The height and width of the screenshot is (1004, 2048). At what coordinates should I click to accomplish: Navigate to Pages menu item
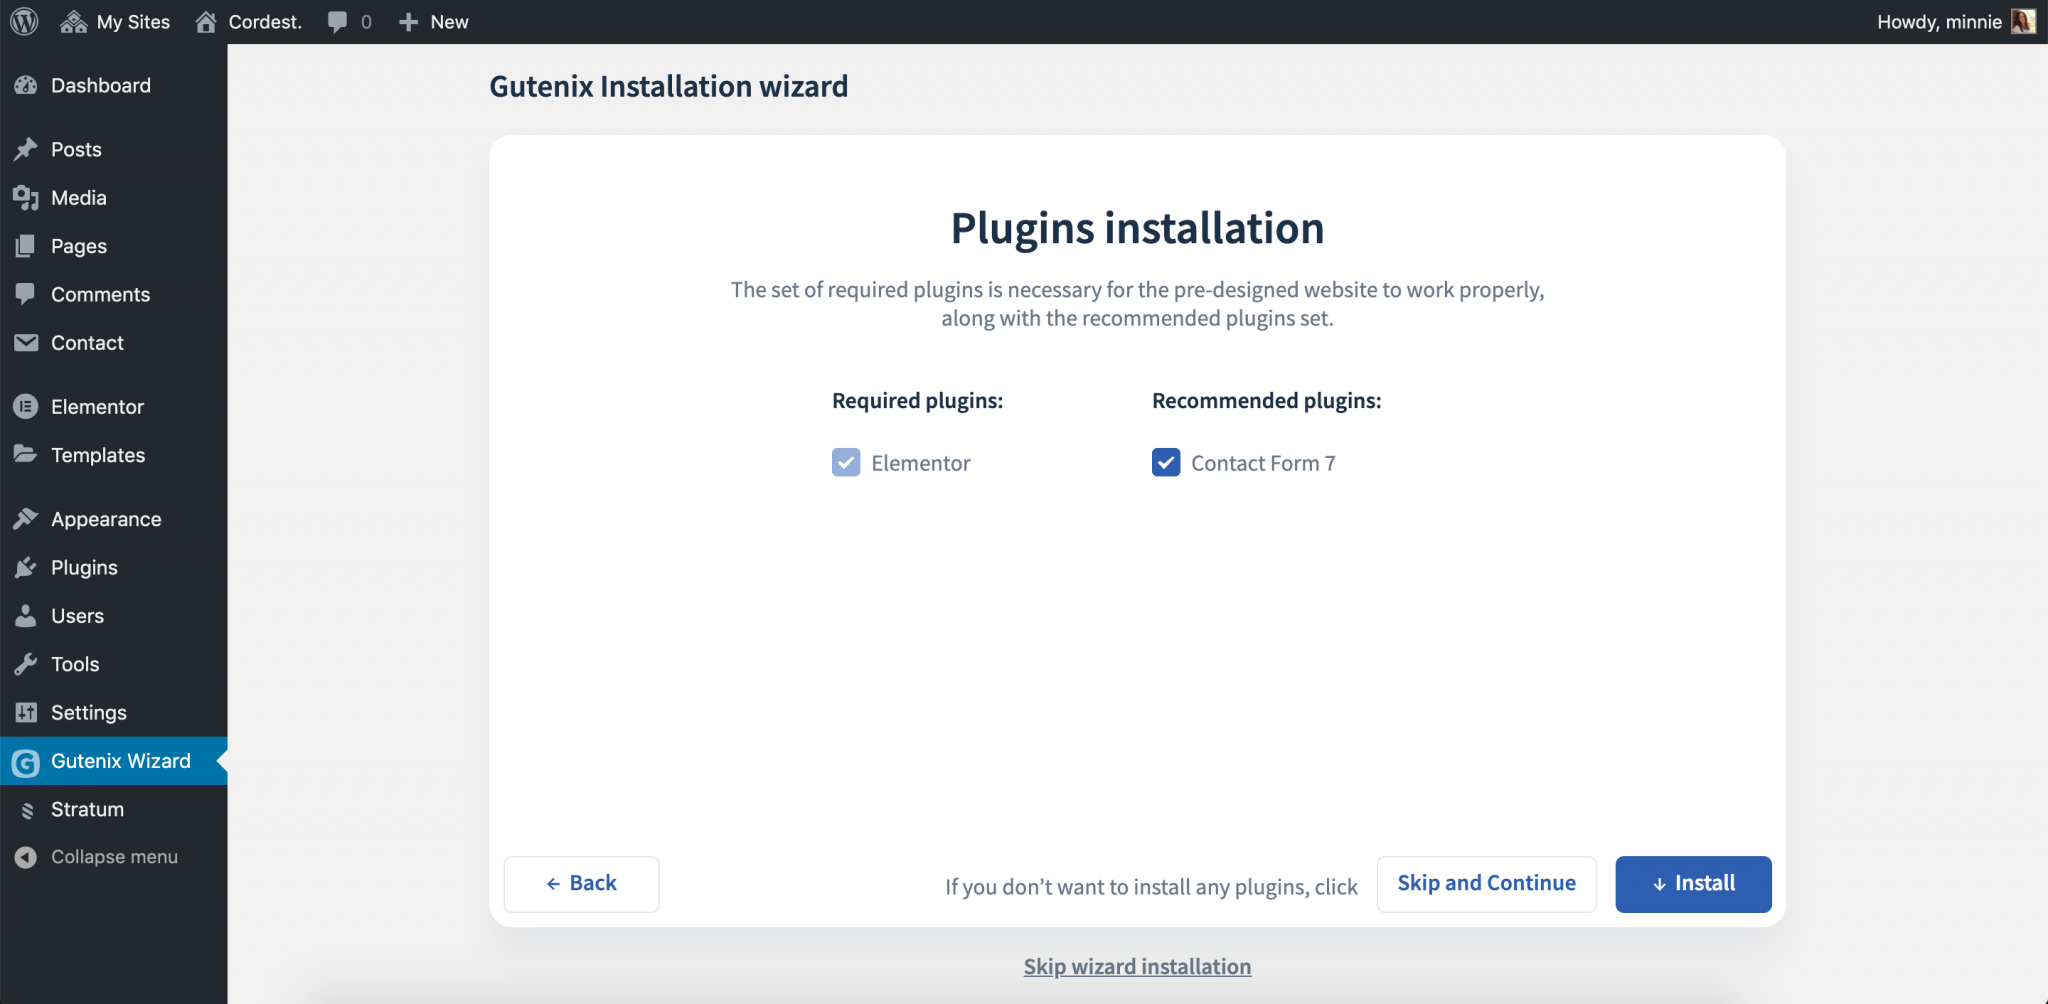(x=114, y=246)
